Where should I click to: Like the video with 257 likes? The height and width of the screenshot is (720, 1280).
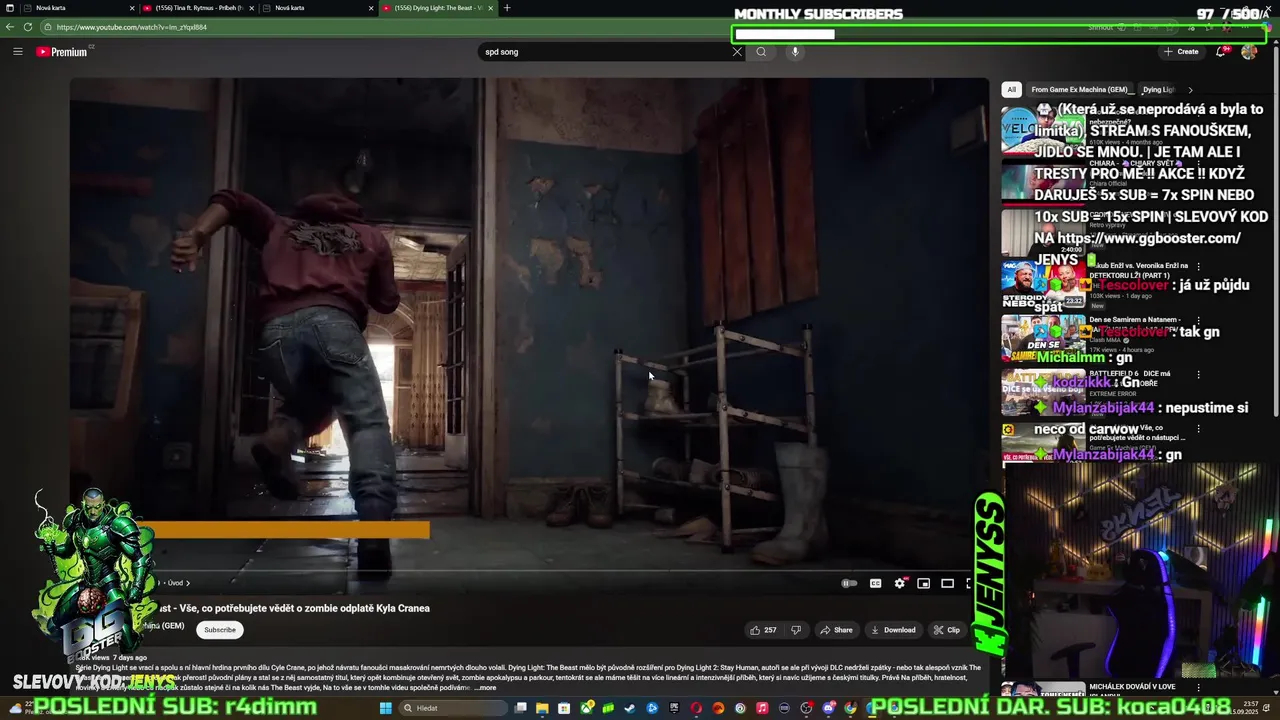[x=763, y=630]
